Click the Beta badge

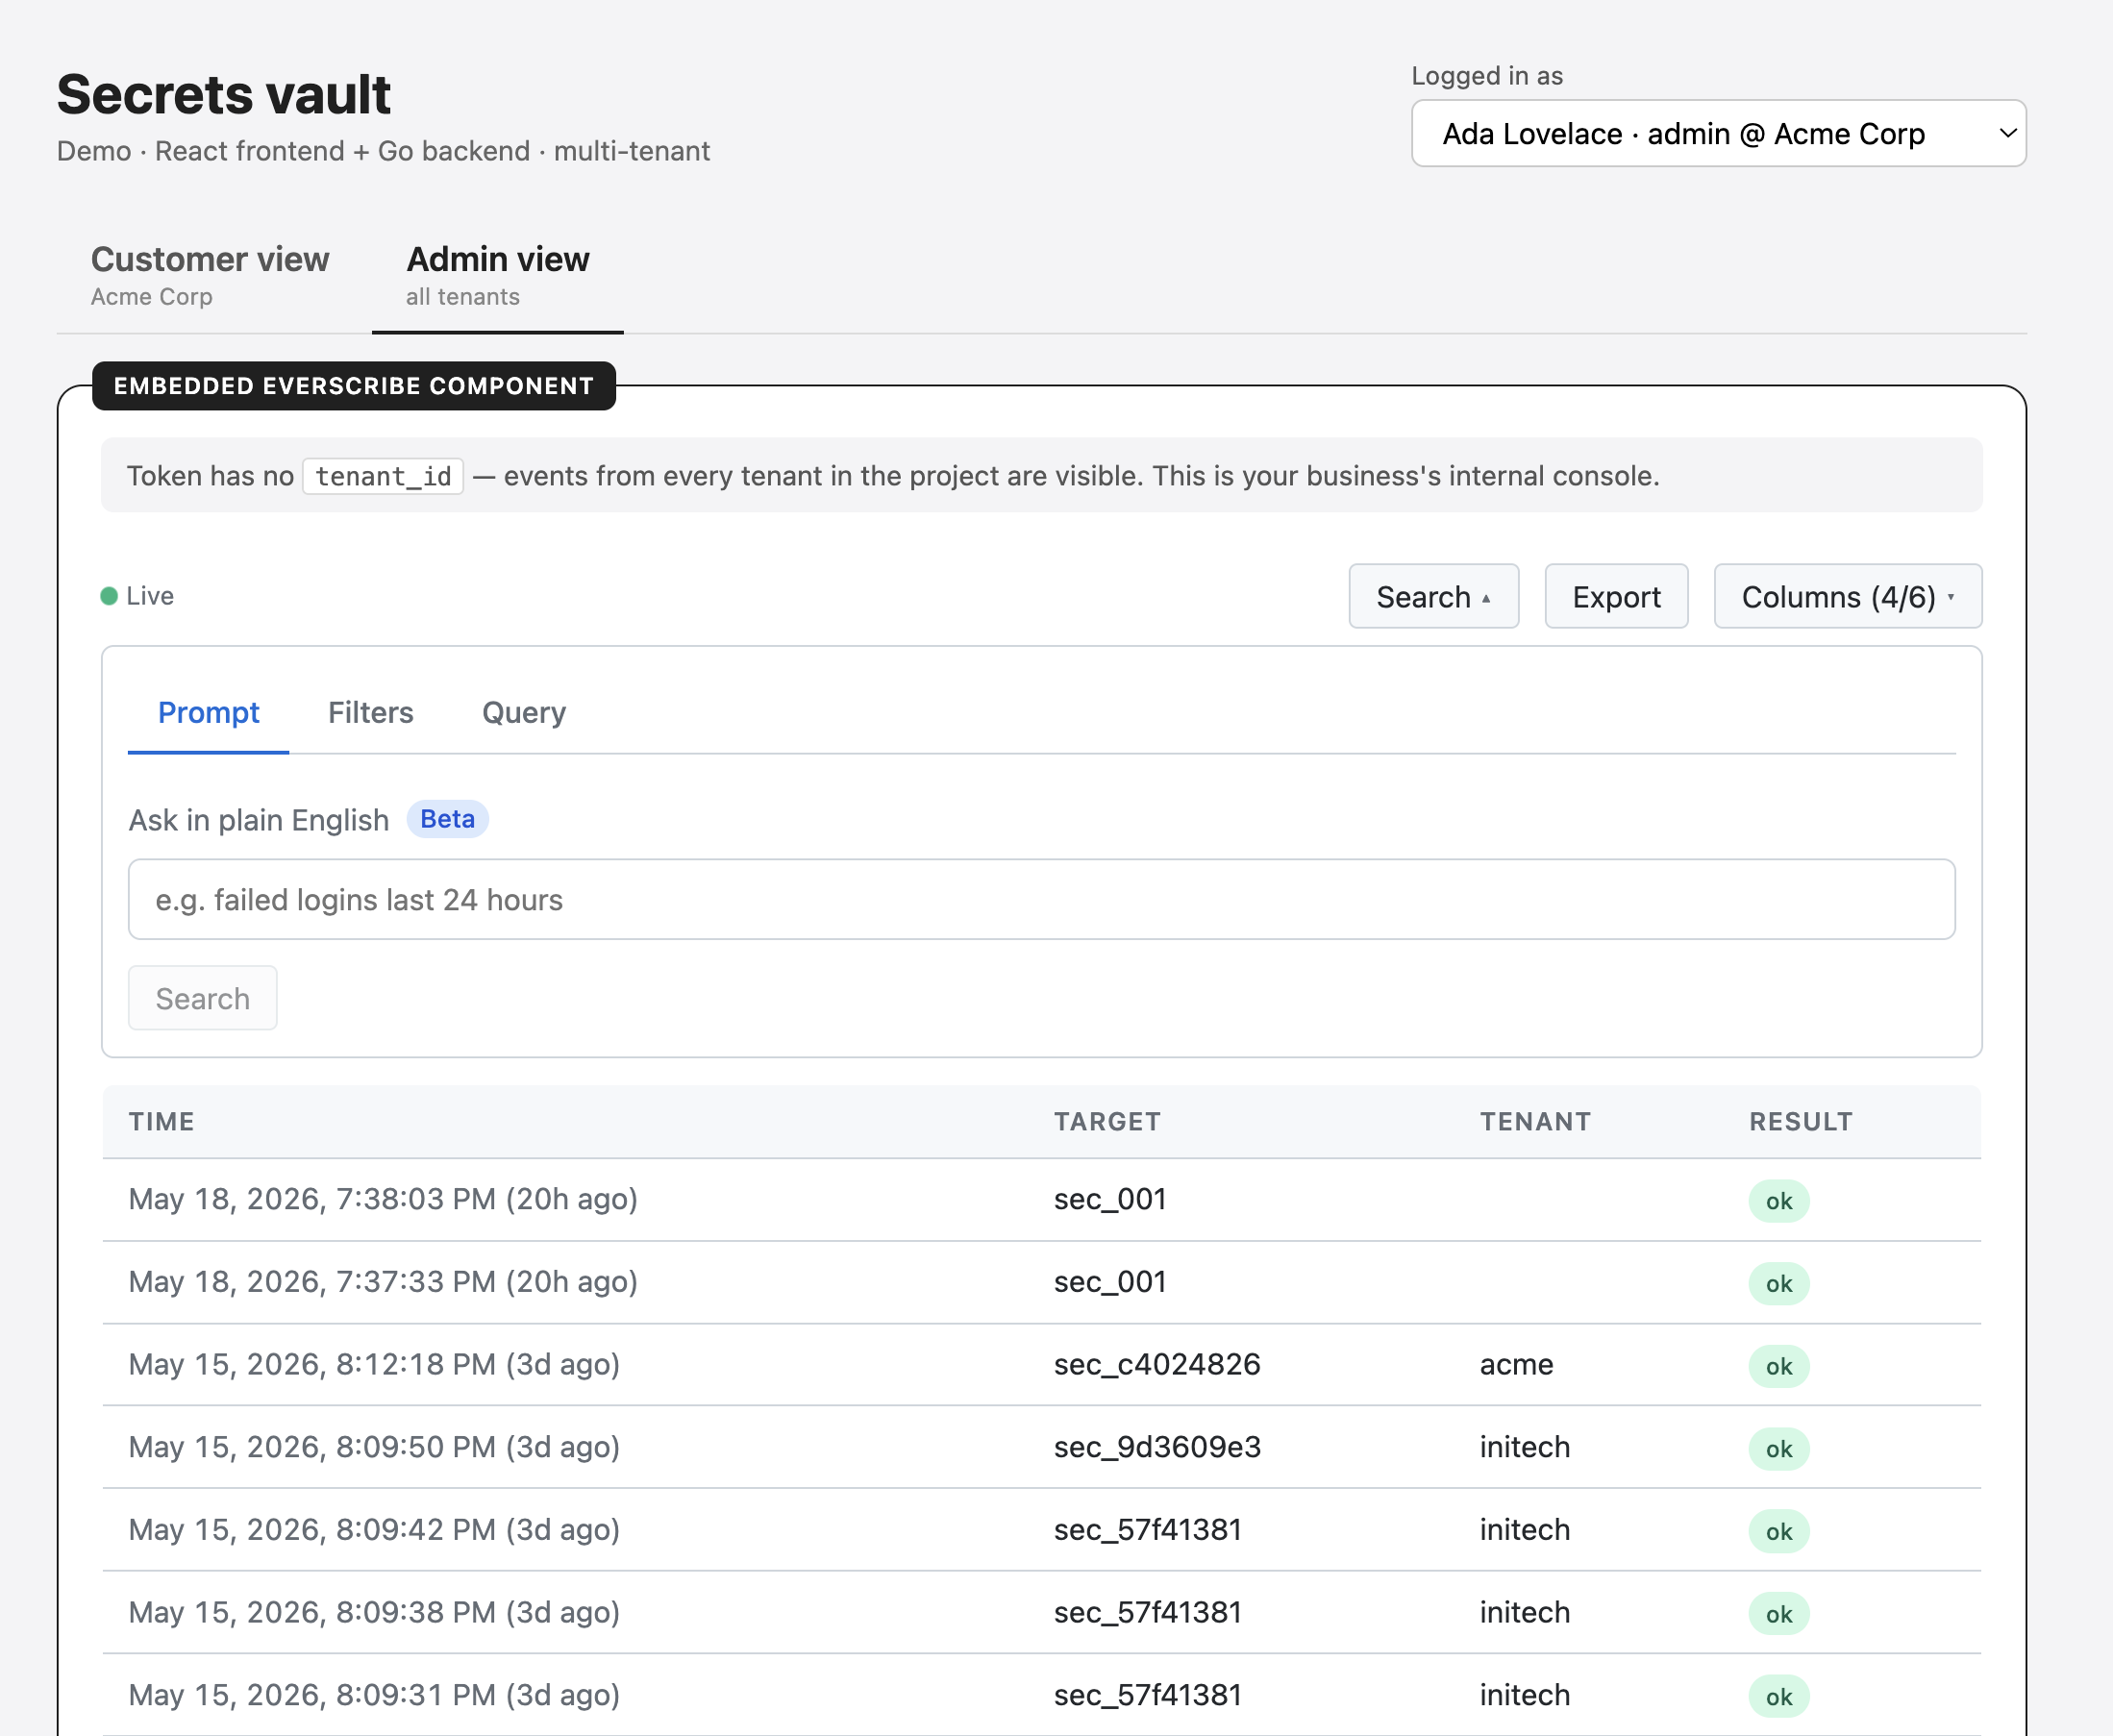(447, 819)
